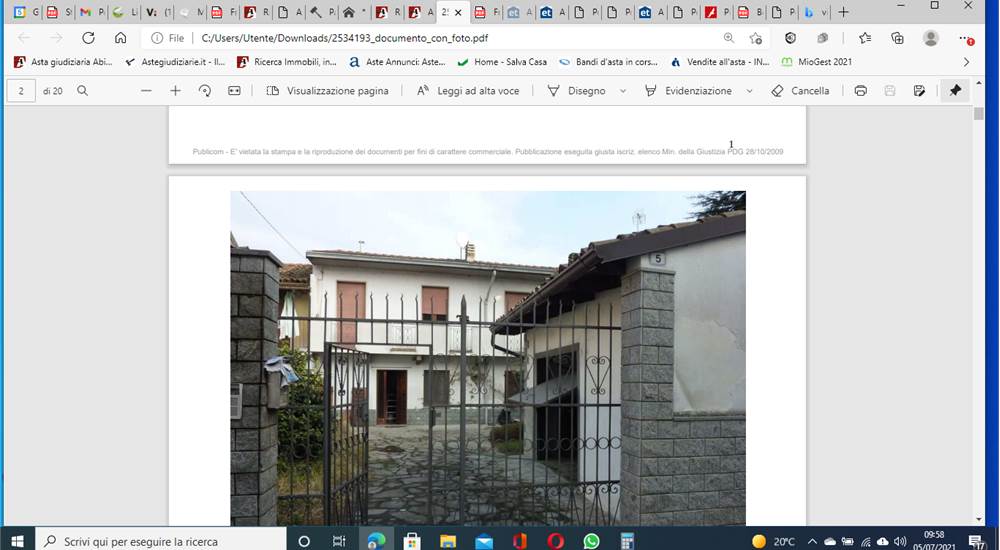Launch WhatsApp from the taskbar
This screenshot has height=550, width=1000.
(591, 541)
